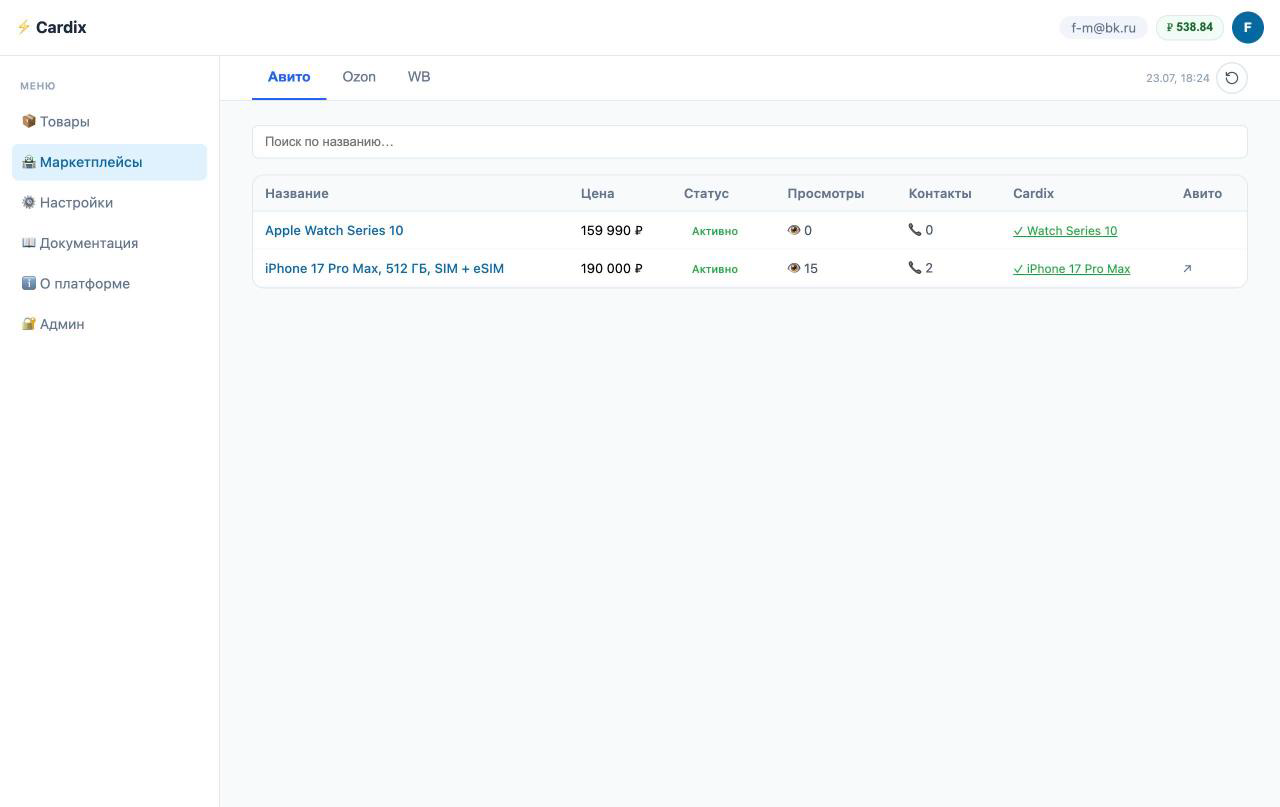Screen dimensions: 1280x807
Task: Click the book icon beside Документация
Action: (x=29, y=243)
